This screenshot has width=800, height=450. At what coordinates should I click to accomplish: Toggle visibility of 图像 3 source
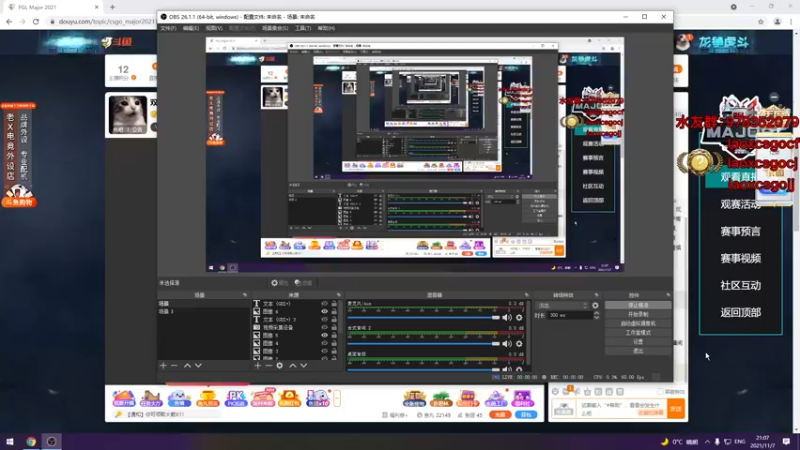point(324,351)
